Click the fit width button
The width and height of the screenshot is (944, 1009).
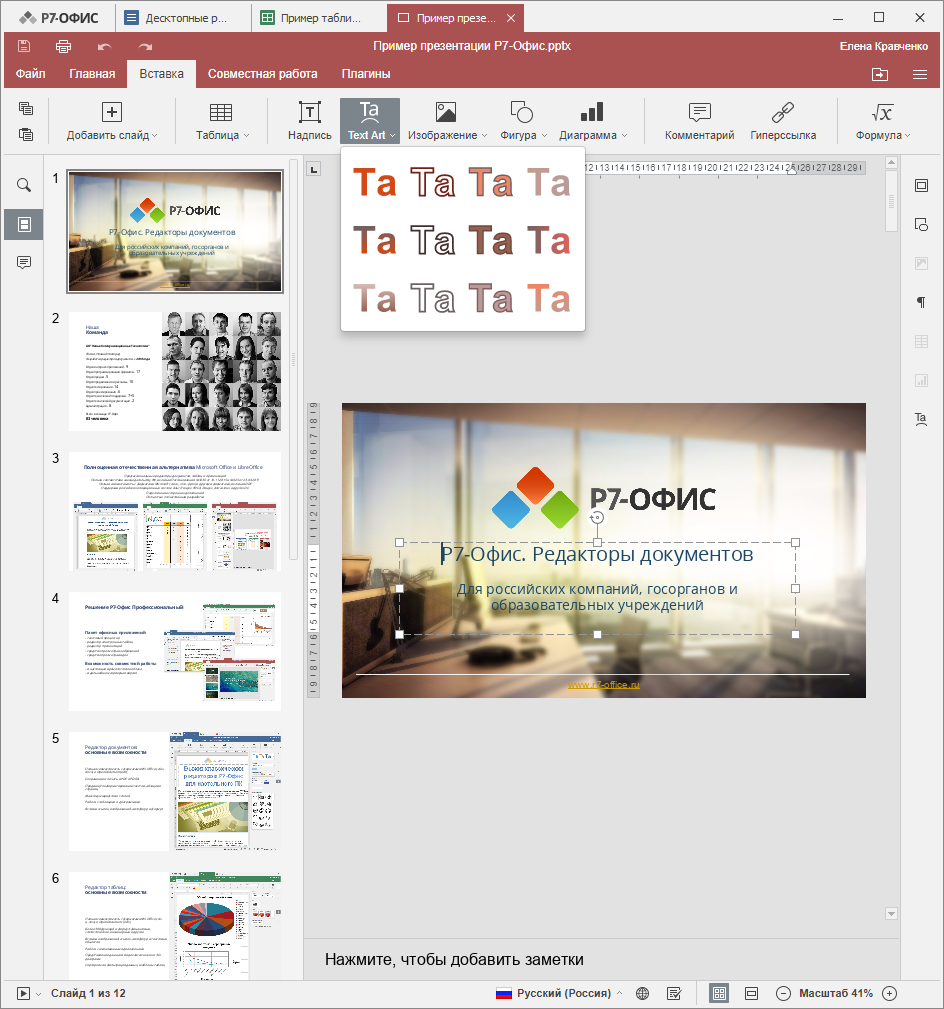point(751,994)
